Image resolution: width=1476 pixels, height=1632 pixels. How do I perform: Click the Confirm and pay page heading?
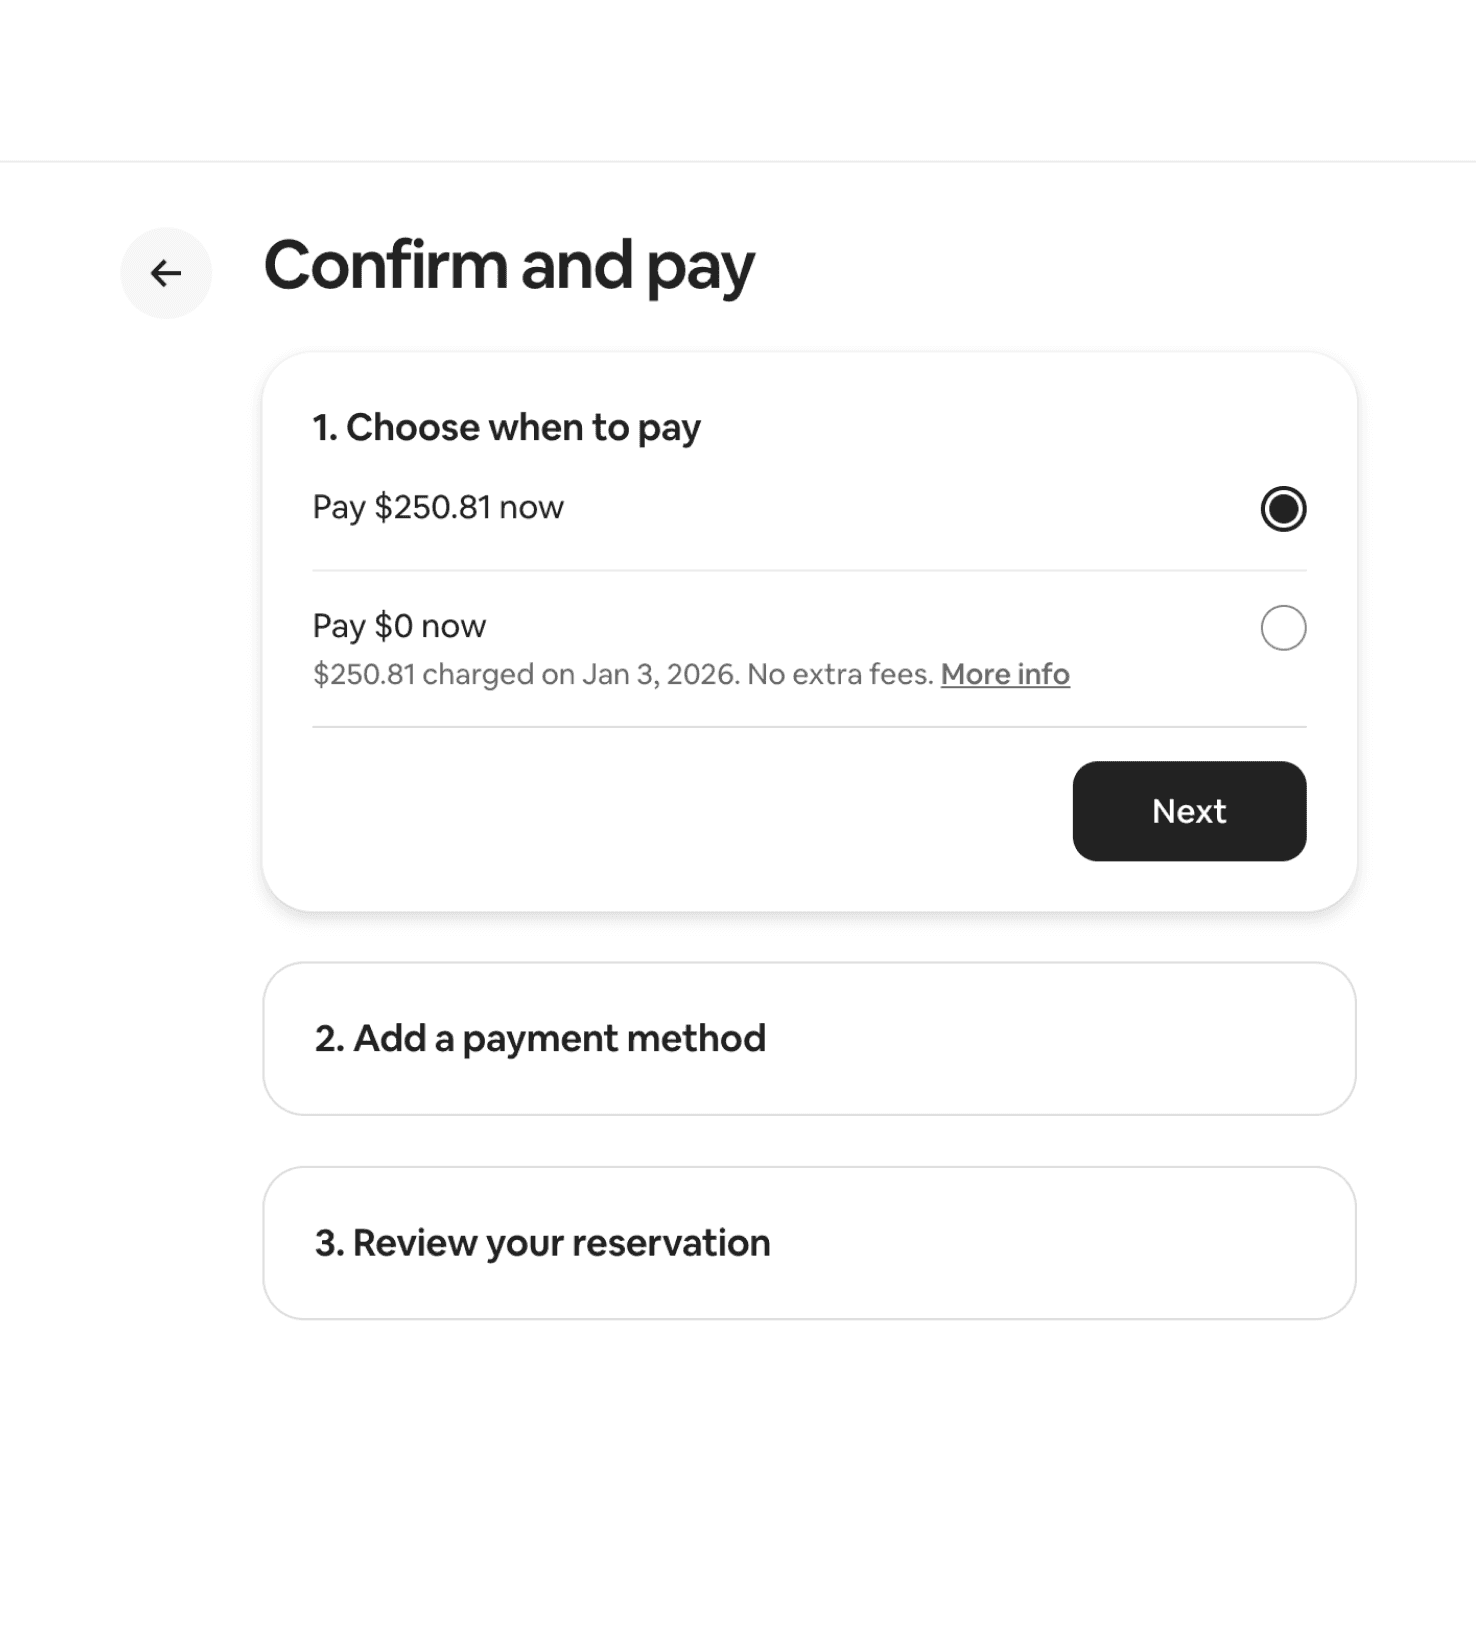[508, 267]
